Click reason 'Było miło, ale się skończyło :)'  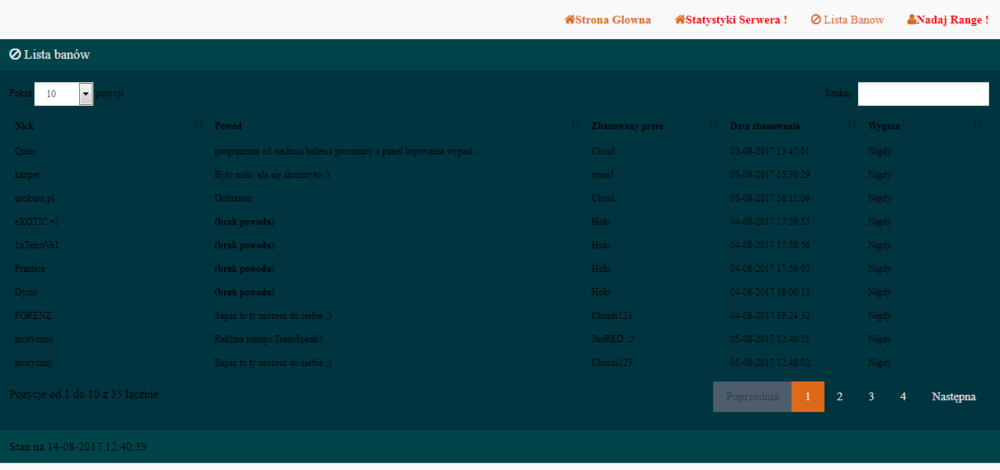(272, 175)
